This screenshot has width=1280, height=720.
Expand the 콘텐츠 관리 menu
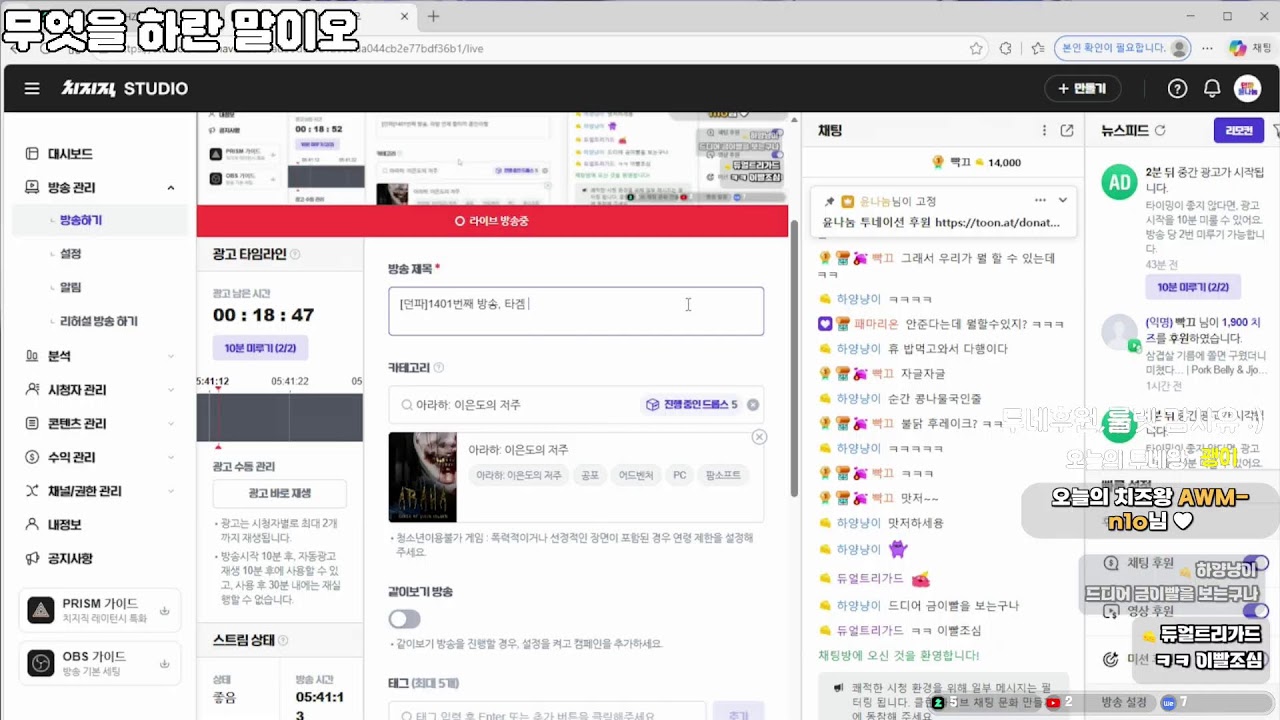point(171,423)
